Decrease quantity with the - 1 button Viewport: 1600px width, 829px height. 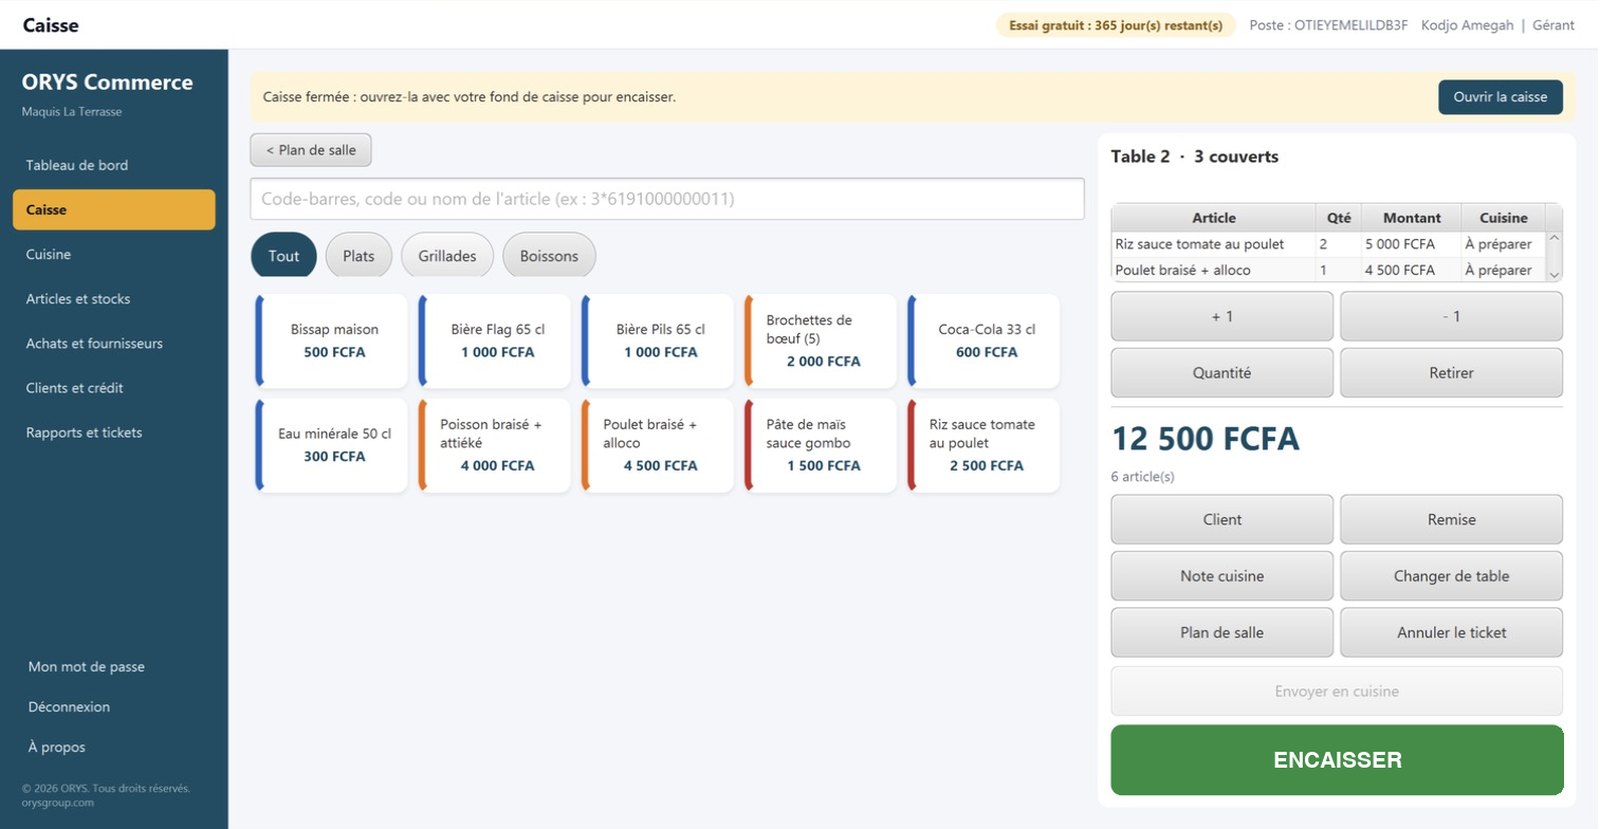pyautogui.click(x=1451, y=316)
